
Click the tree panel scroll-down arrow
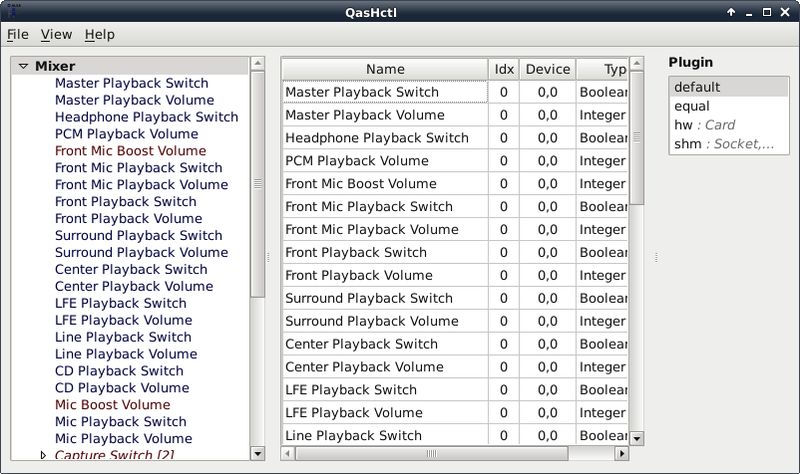(258, 453)
